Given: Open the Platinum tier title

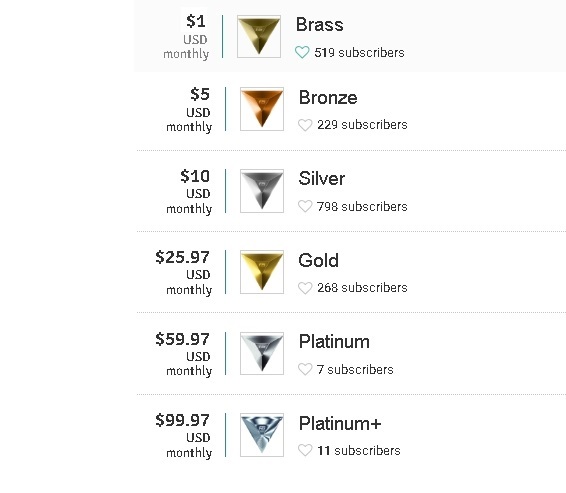Looking at the screenshot, I should 334,341.
